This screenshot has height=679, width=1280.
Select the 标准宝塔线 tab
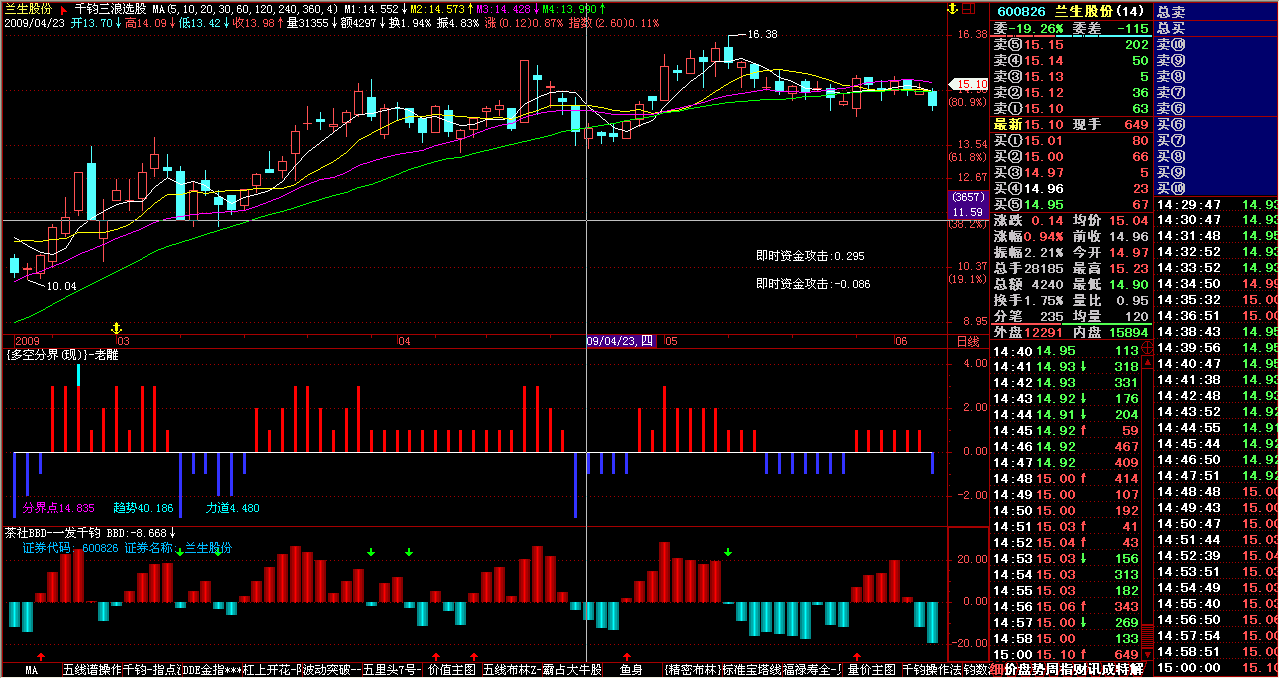coord(752,669)
